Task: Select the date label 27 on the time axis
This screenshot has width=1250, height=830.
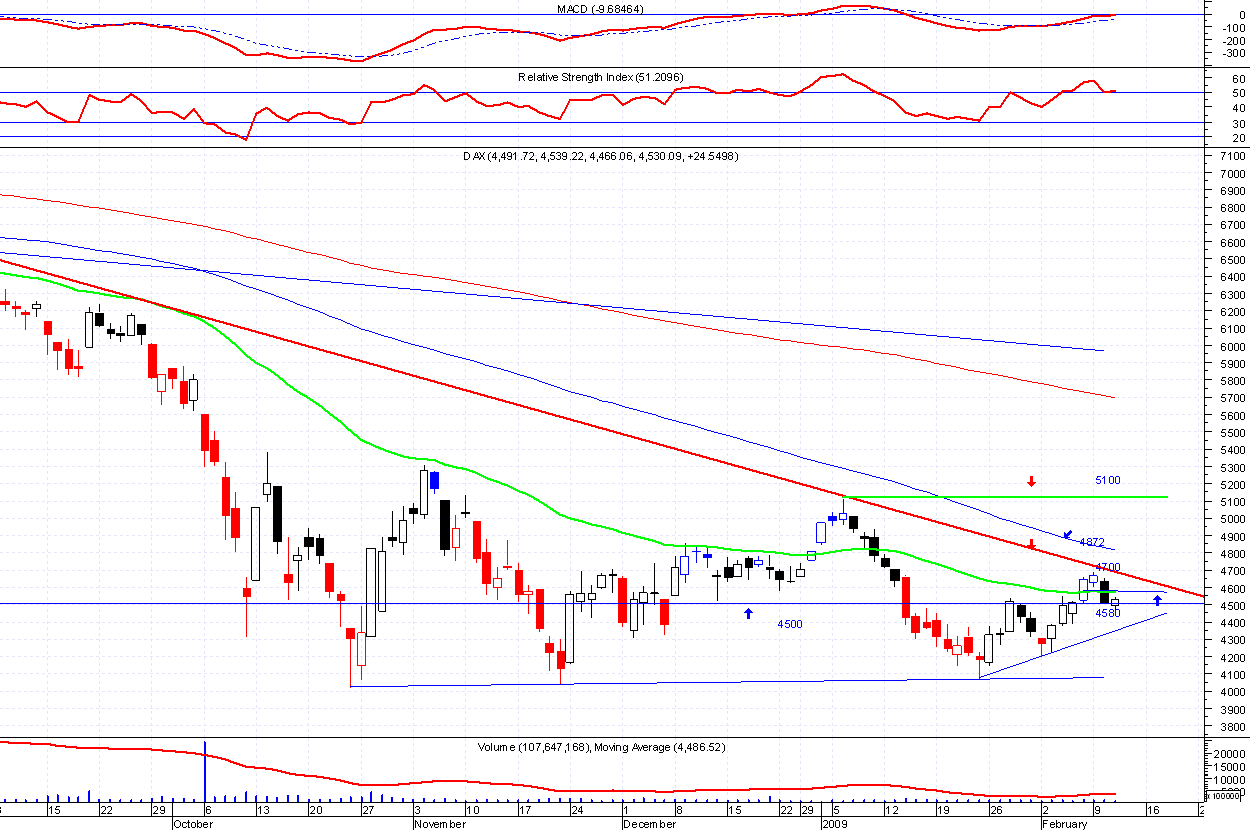Action: [x=368, y=810]
